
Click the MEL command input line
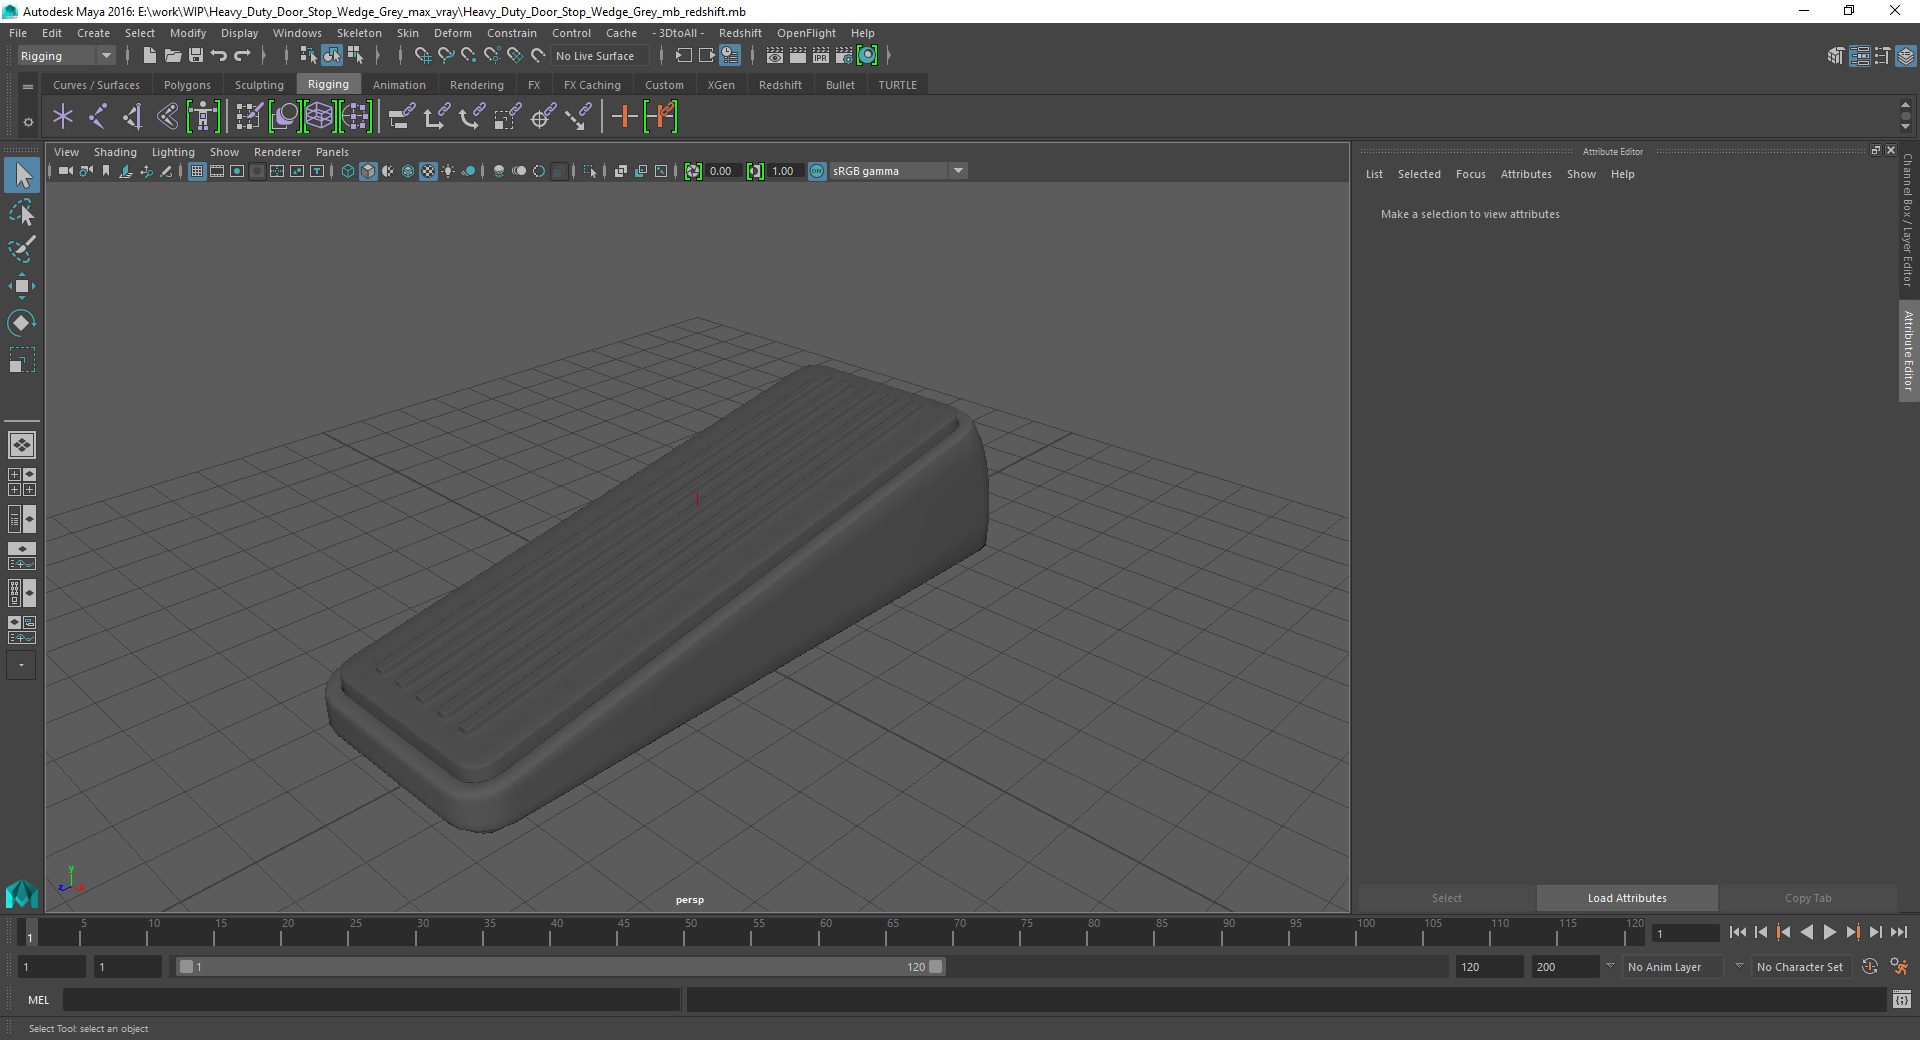pos(371,999)
